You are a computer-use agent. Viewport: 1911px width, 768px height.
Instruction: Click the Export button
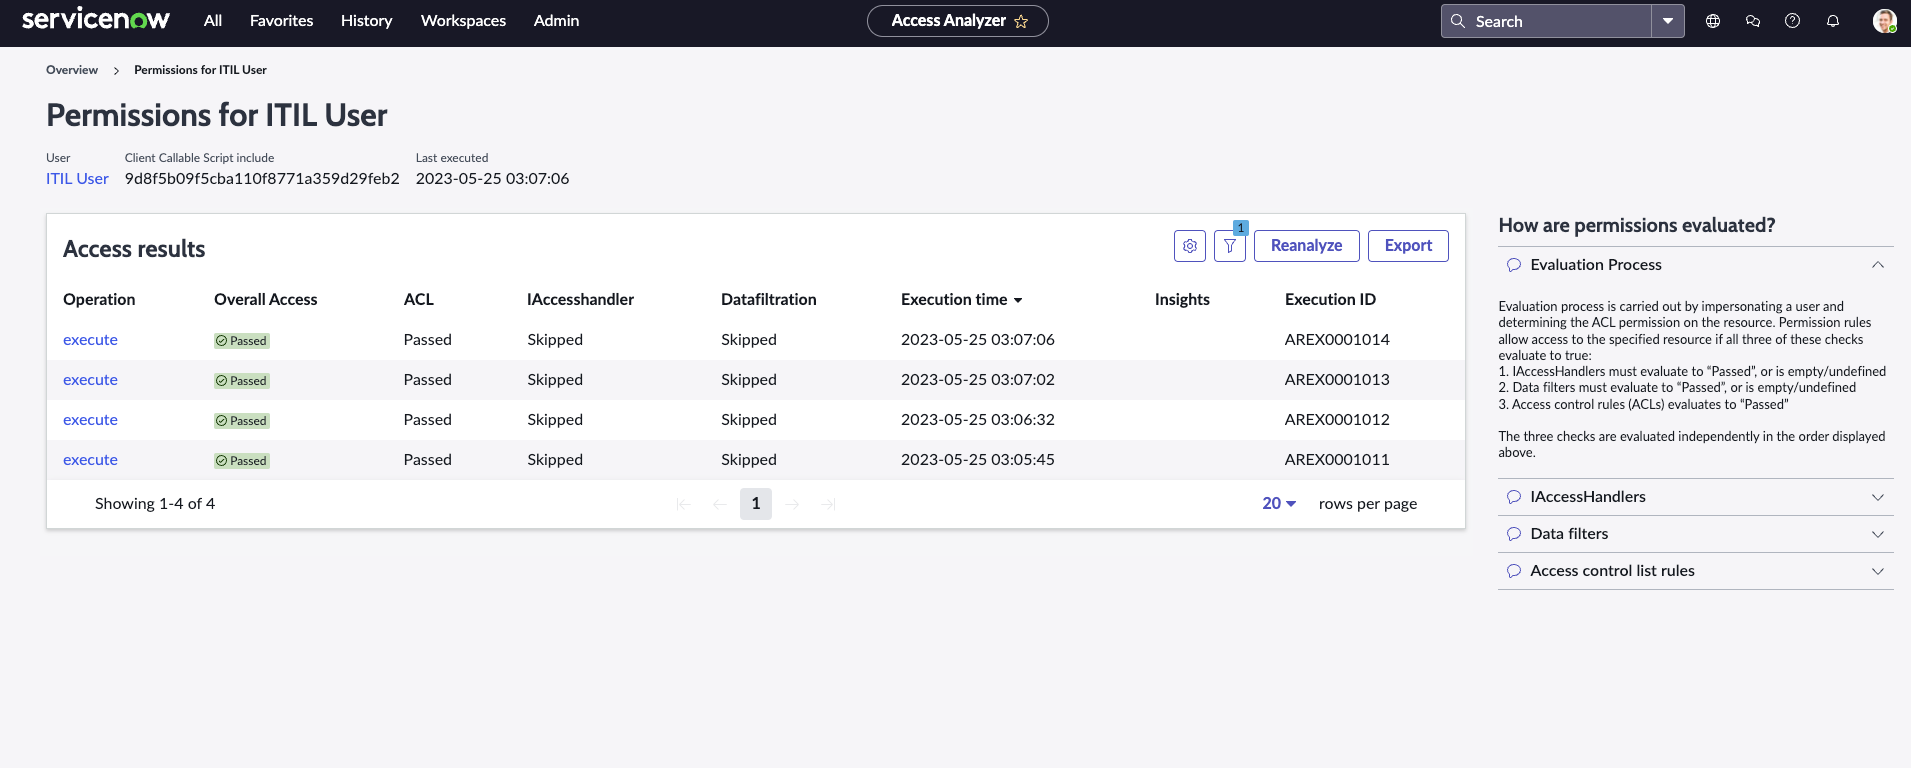1408,246
